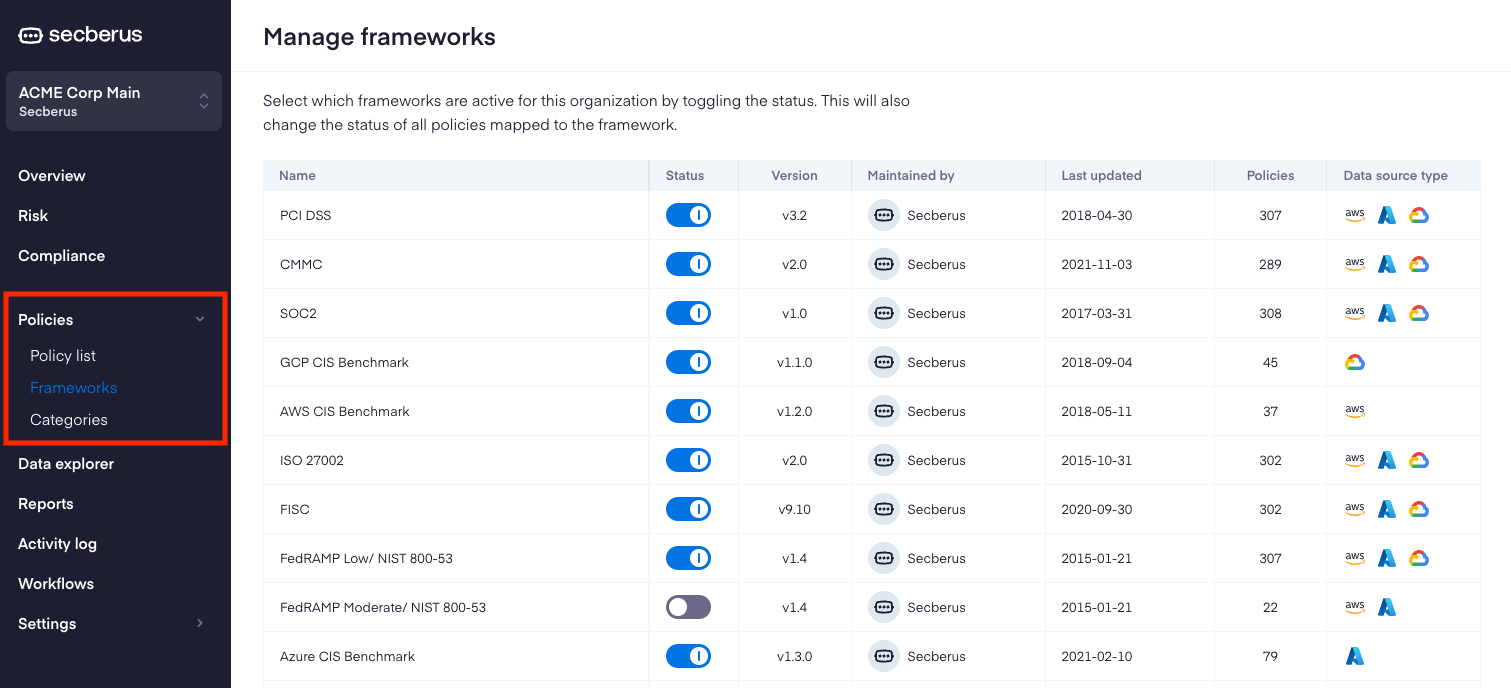This screenshot has width=1511, height=688.
Task: Sort by the Name column header
Action: [x=297, y=175]
